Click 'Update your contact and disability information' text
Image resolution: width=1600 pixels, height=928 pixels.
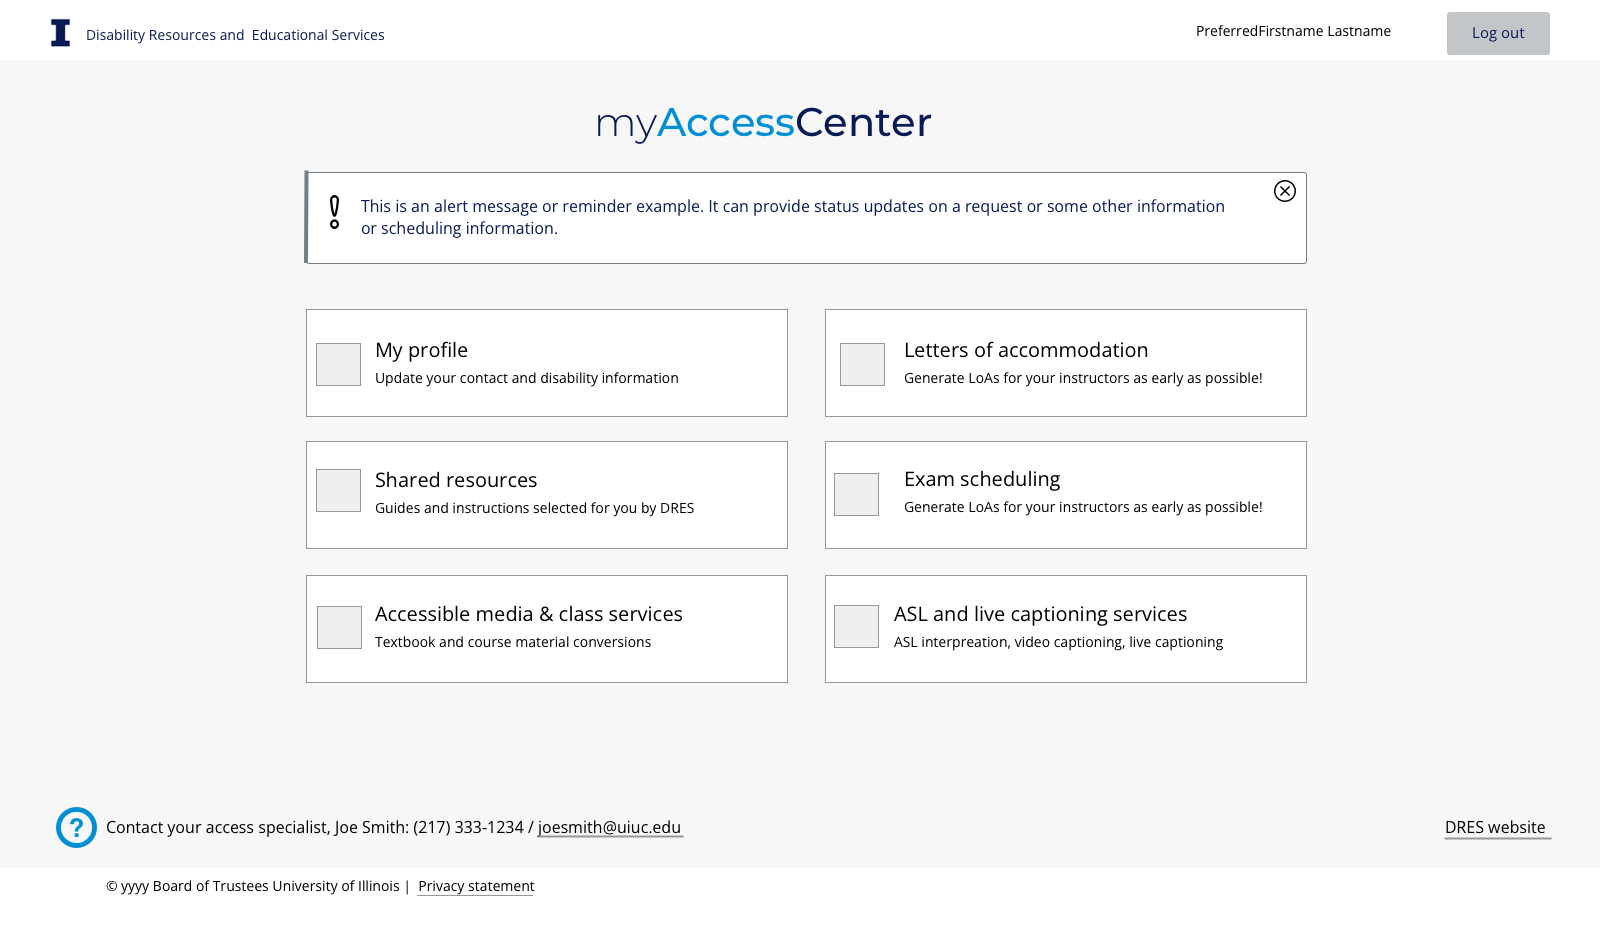[527, 378]
